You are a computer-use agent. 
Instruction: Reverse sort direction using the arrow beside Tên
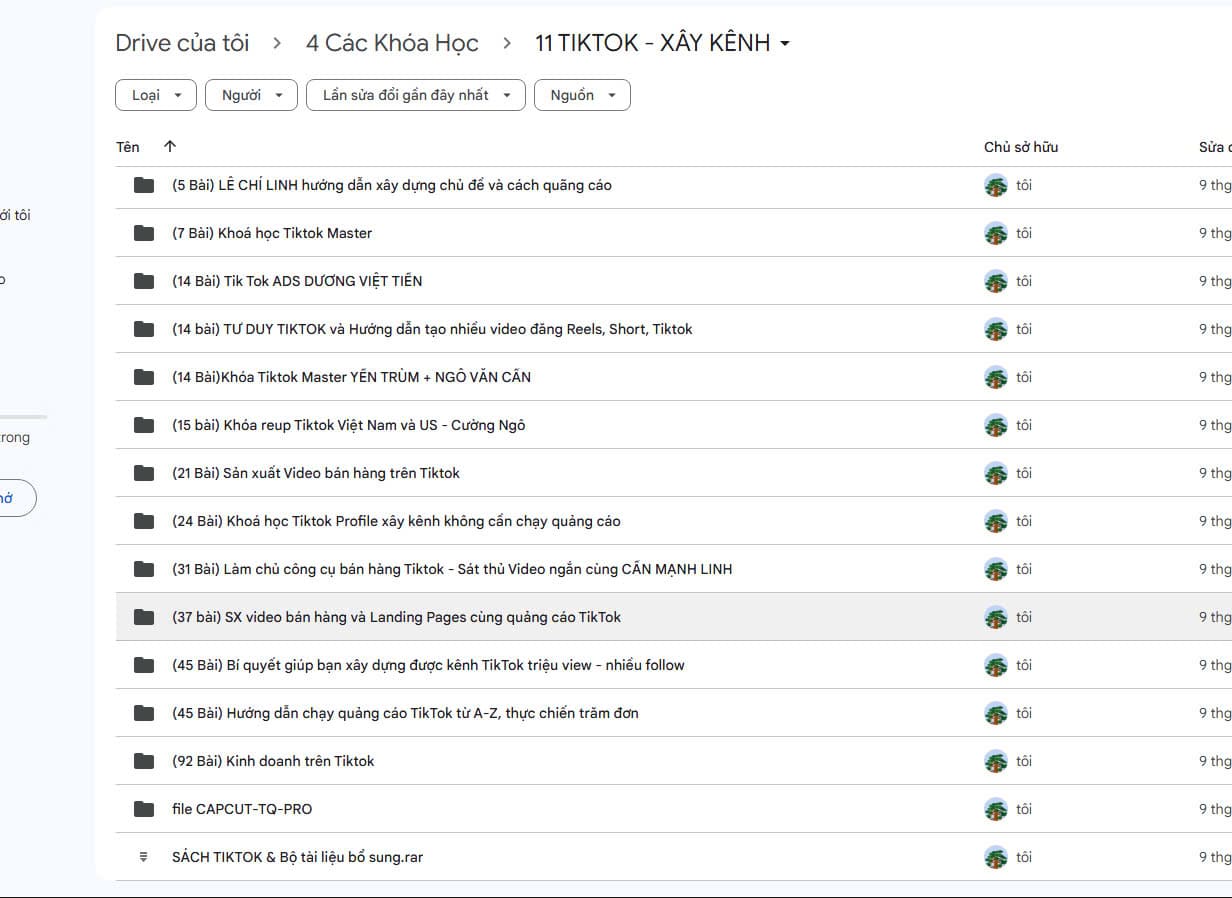pyautogui.click(x=170, y=147)
